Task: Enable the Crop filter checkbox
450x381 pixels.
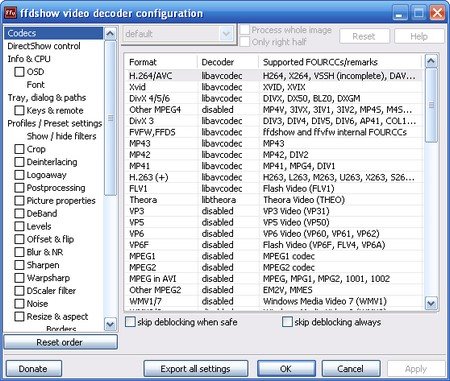Action: click(19, 149)
